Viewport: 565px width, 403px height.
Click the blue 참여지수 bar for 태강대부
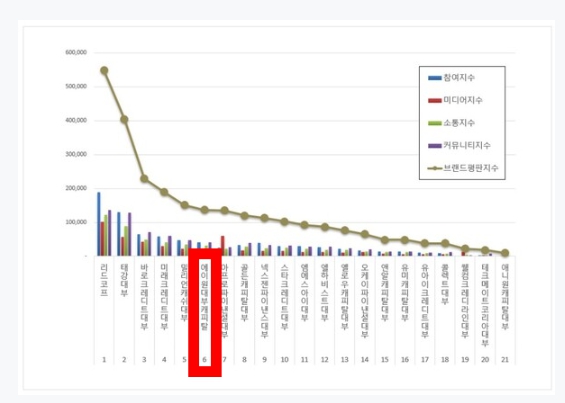pyautogui.click(x=119, y=234)
